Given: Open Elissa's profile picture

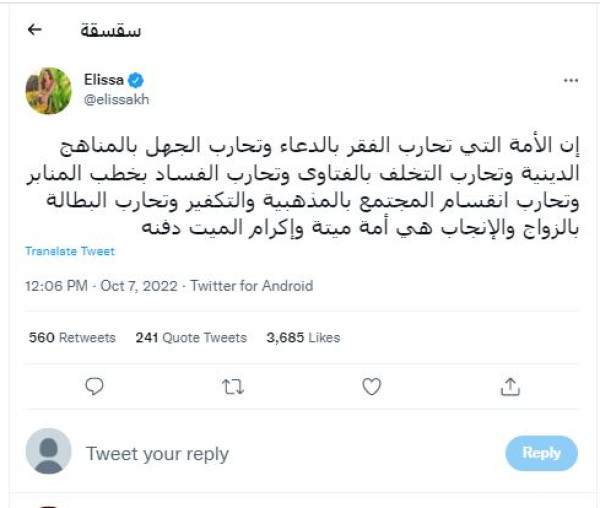Looking at the screenshot, I should pyautogui.click(x=48, y=91).
